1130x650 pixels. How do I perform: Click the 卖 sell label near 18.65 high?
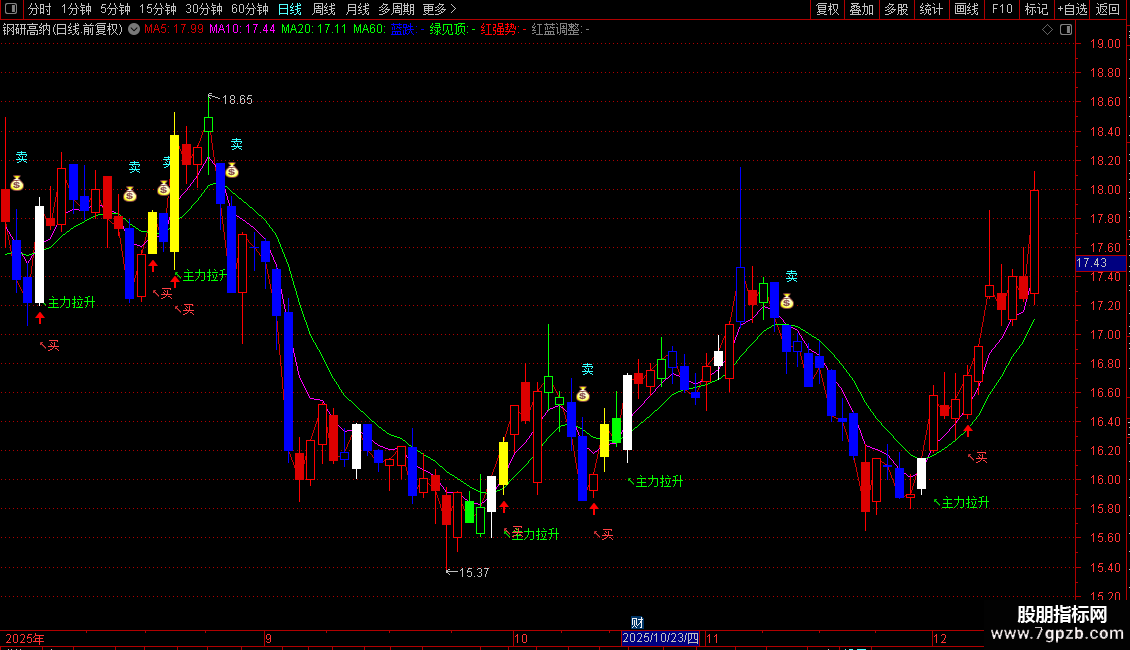point(236,145)
